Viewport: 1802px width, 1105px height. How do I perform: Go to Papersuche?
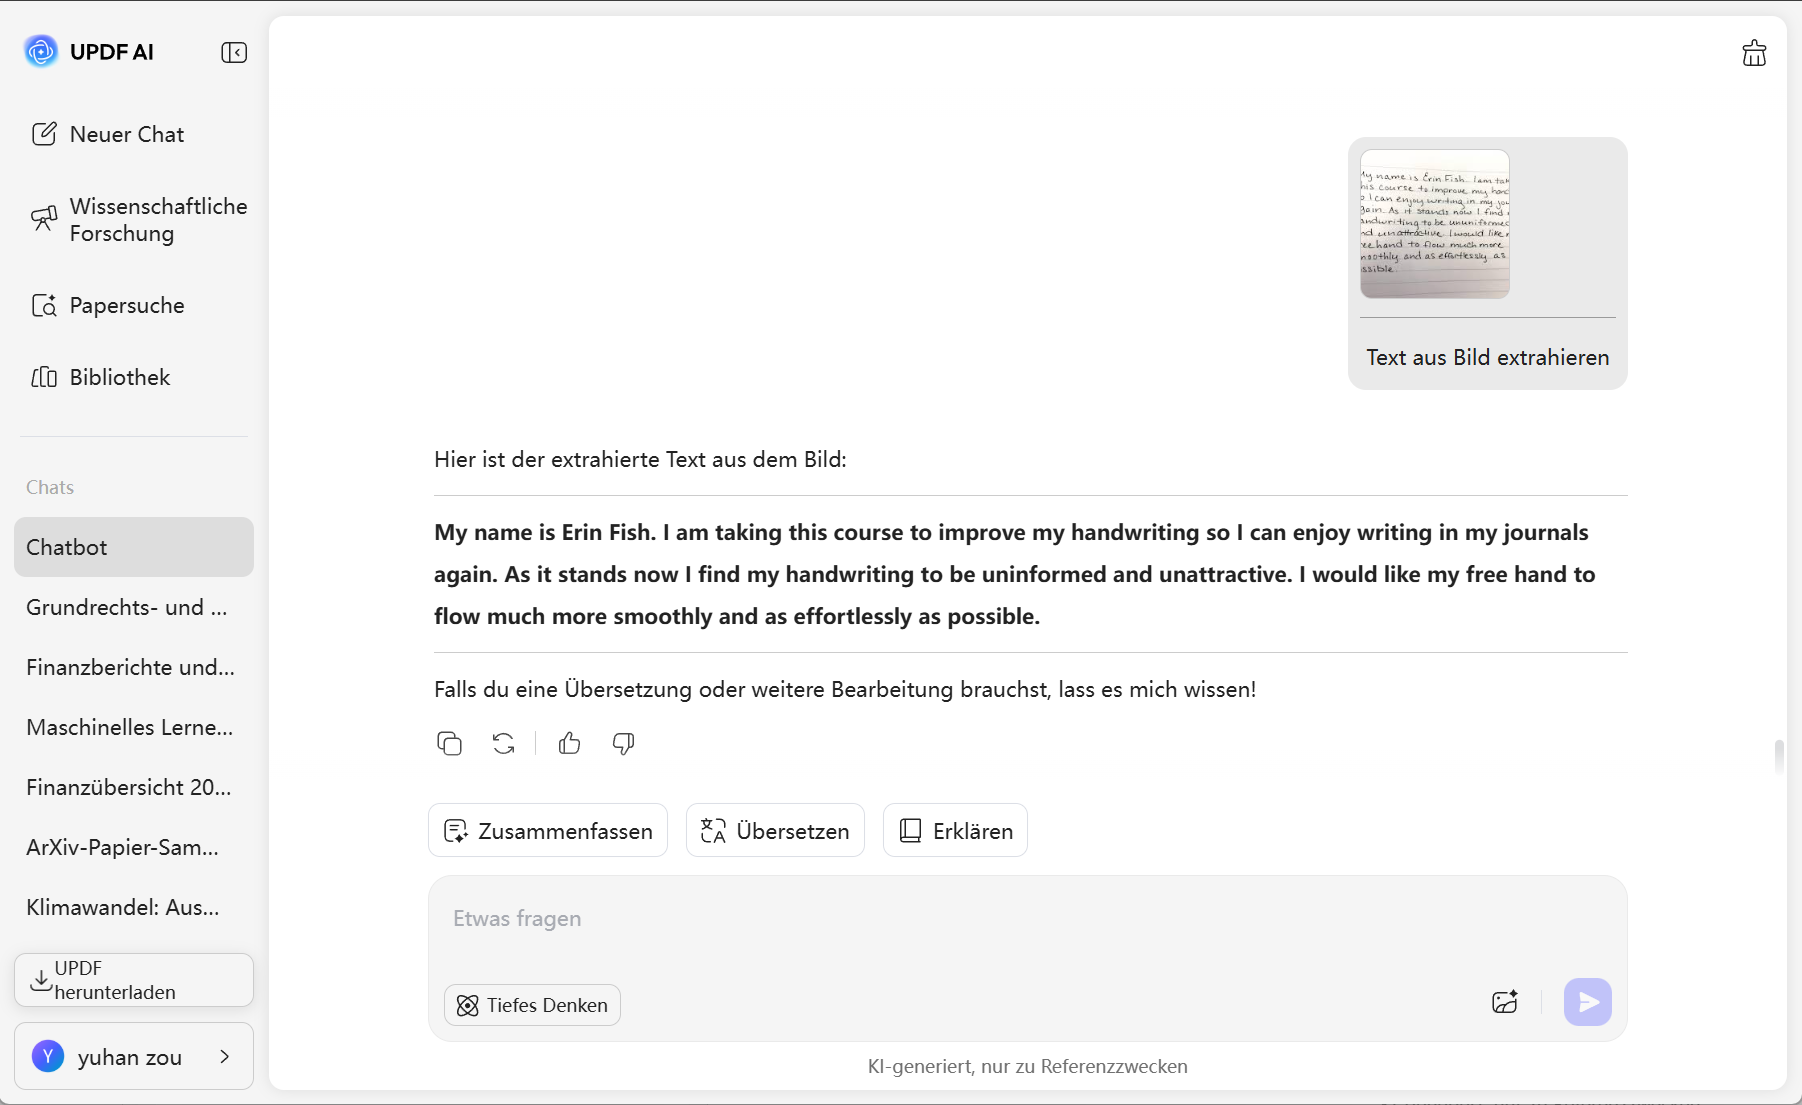click(x=108, y=306)
